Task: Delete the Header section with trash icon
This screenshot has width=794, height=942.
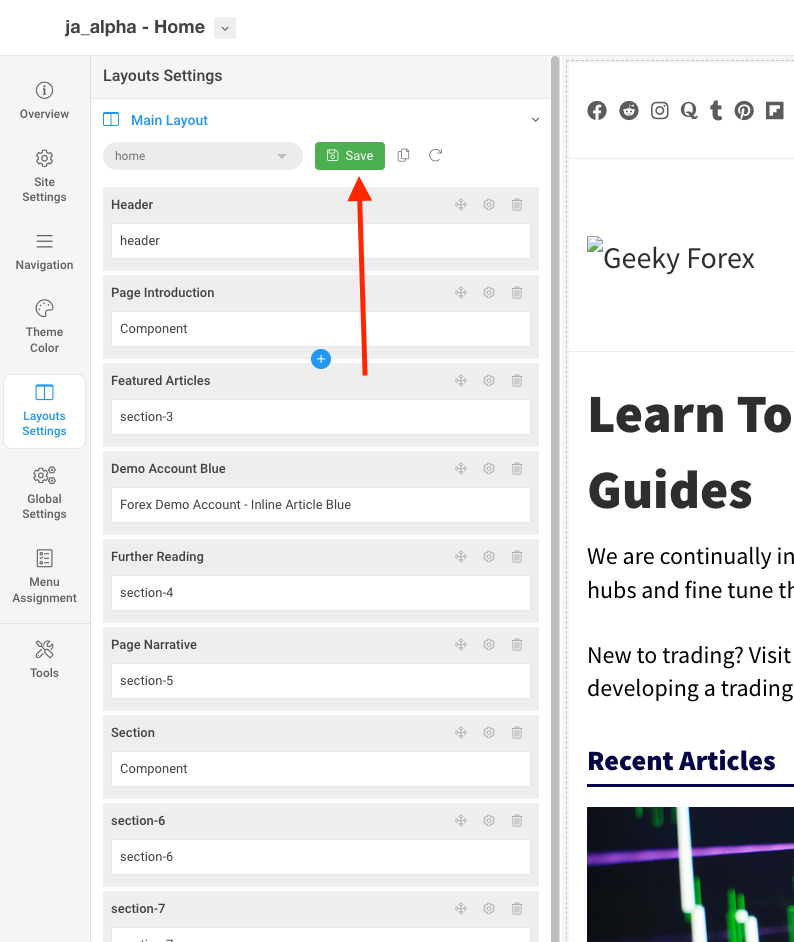Action: (517, 205)
